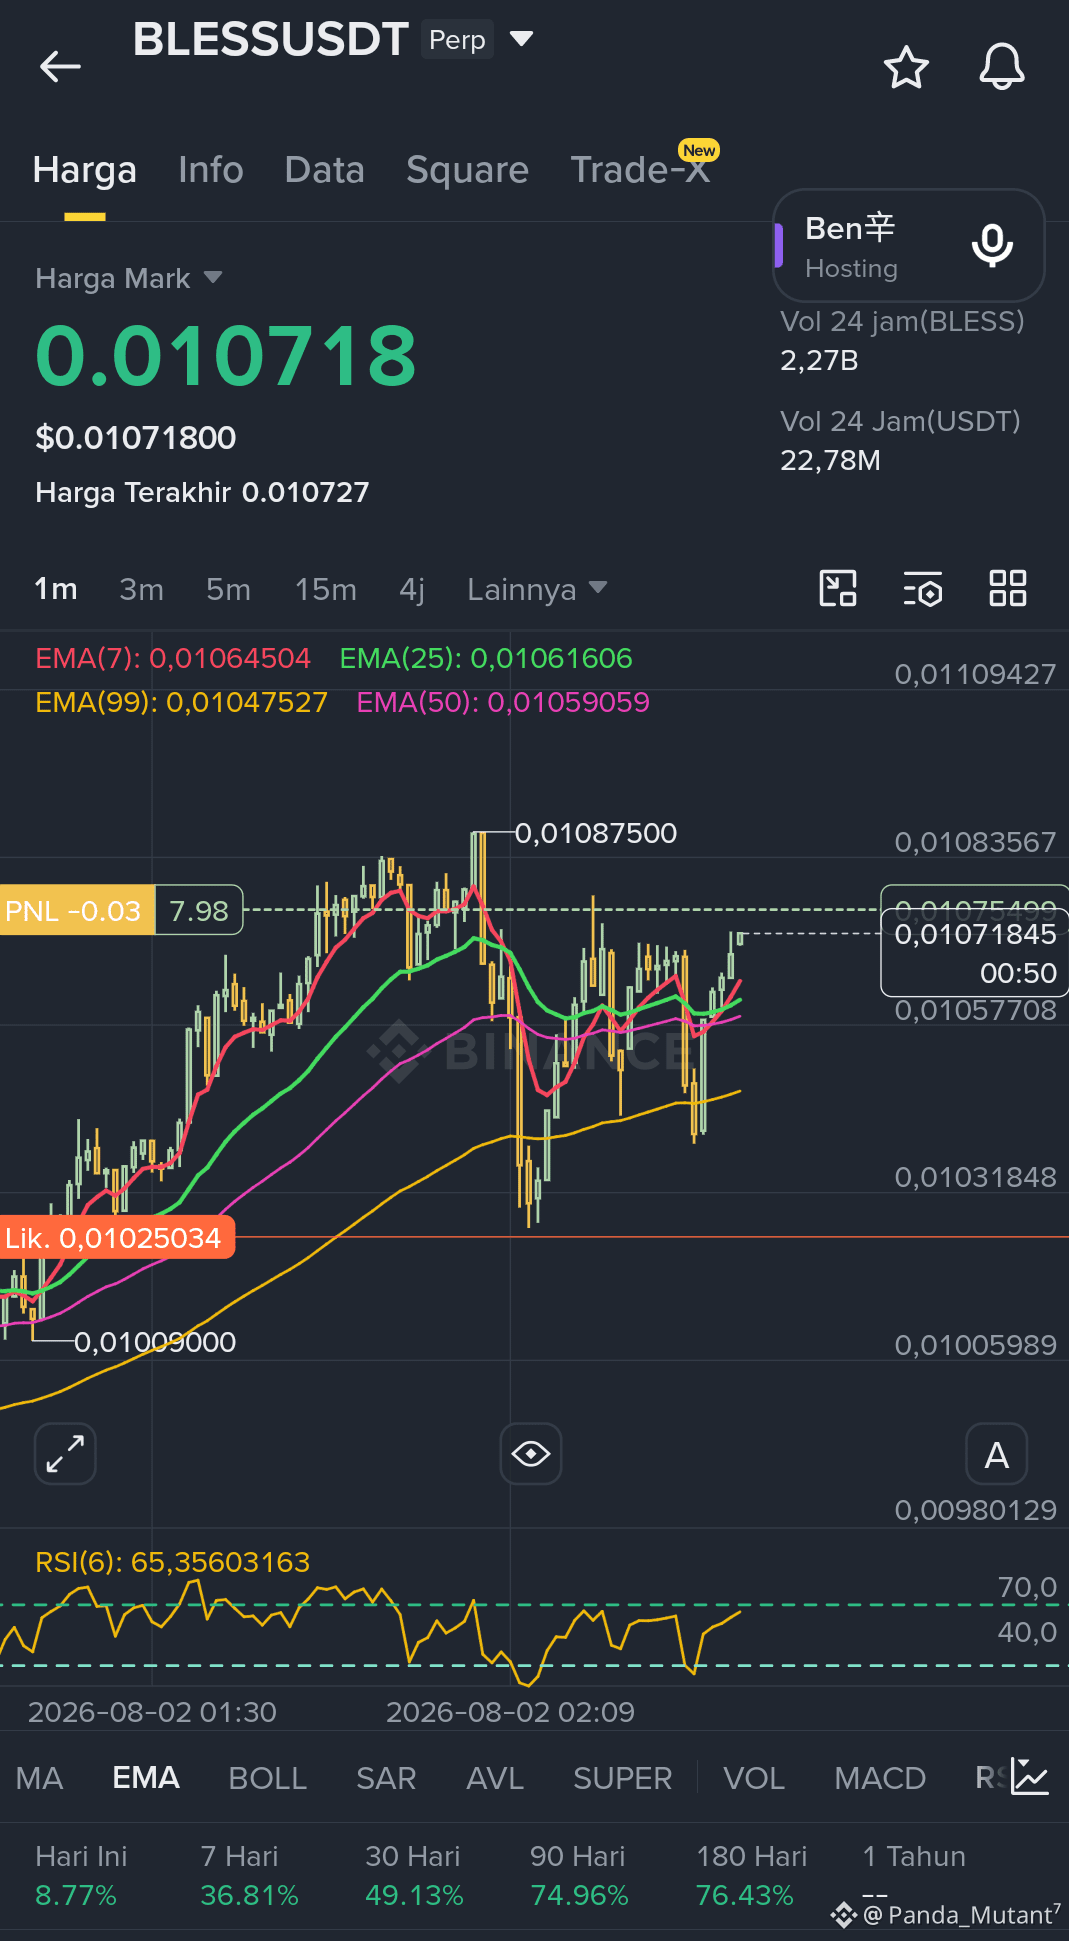Tap 30 Hari 49.13% performance
Viewport: 1069px width, 1941px height.
tap(414, 1875)
